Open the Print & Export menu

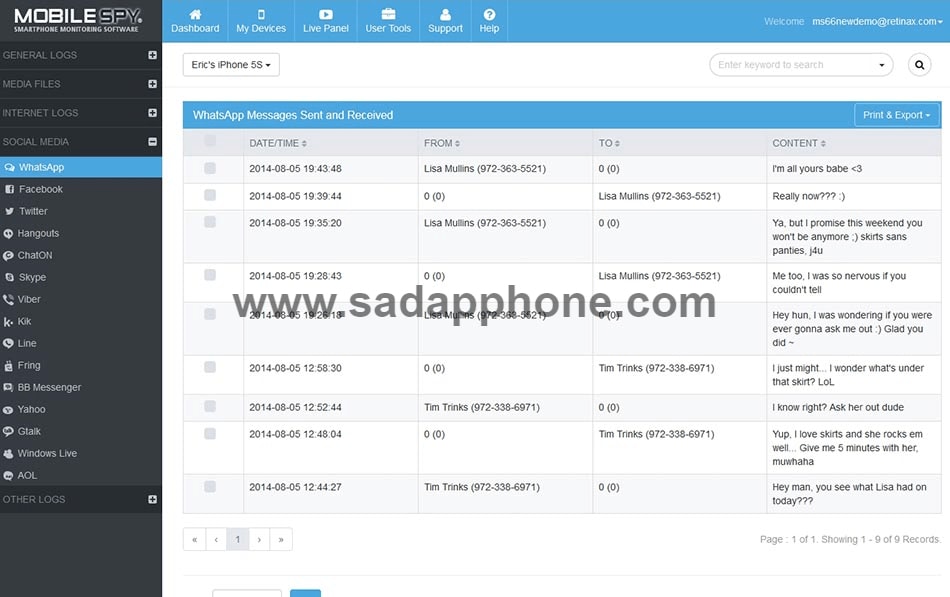click(x=896, y=115)
